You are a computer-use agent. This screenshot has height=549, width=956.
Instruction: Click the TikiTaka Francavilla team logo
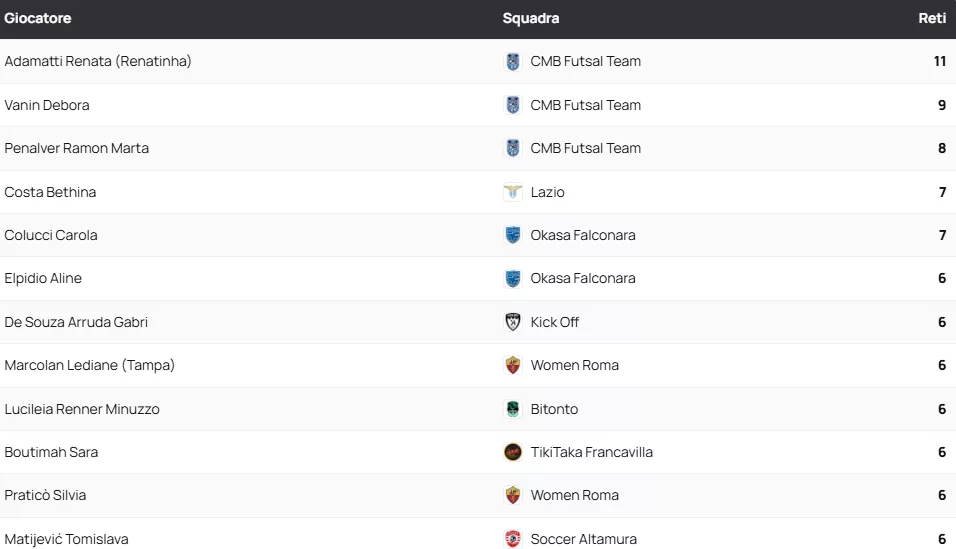pyautogui.click(x=513, y=452)
